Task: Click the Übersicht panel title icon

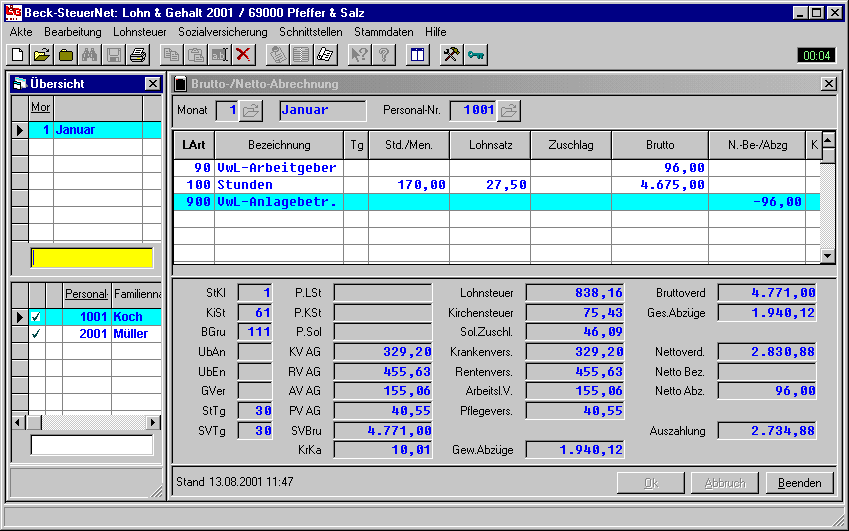Action: (x=21, y=84)
